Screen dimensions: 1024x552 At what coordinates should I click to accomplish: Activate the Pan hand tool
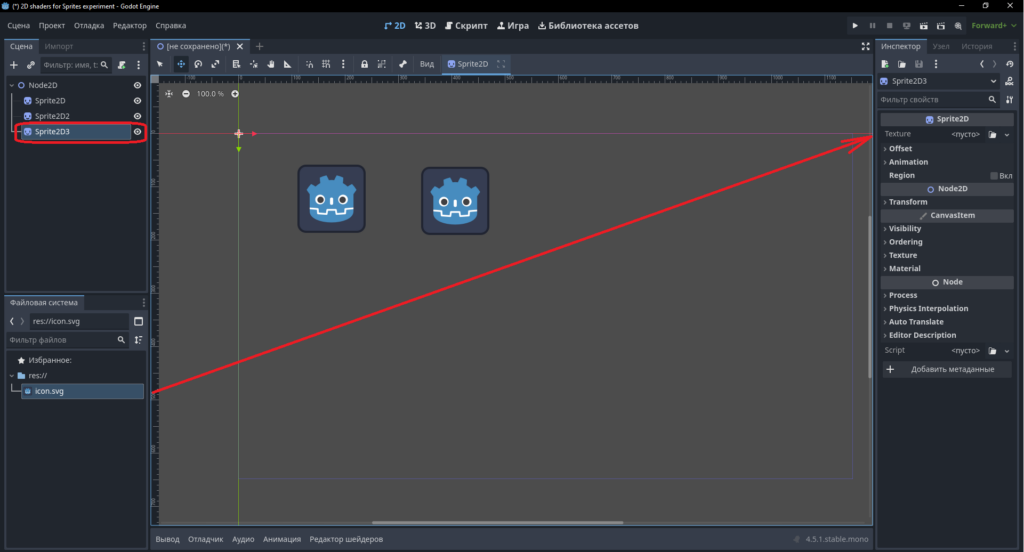point(270,64)
